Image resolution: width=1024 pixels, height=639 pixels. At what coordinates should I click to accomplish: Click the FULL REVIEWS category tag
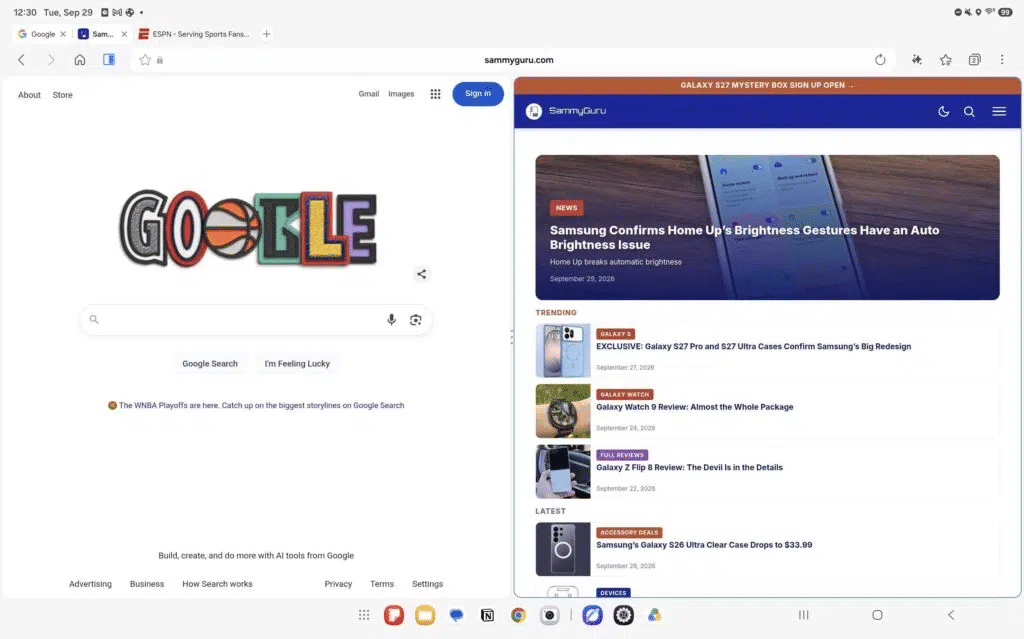point(622,455)
